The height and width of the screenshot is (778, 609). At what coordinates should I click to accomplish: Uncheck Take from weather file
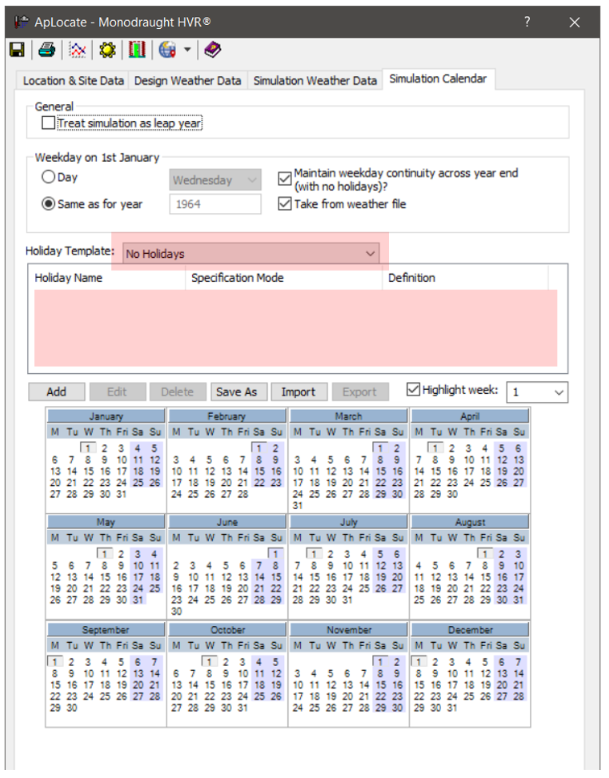tap(285, 203)
